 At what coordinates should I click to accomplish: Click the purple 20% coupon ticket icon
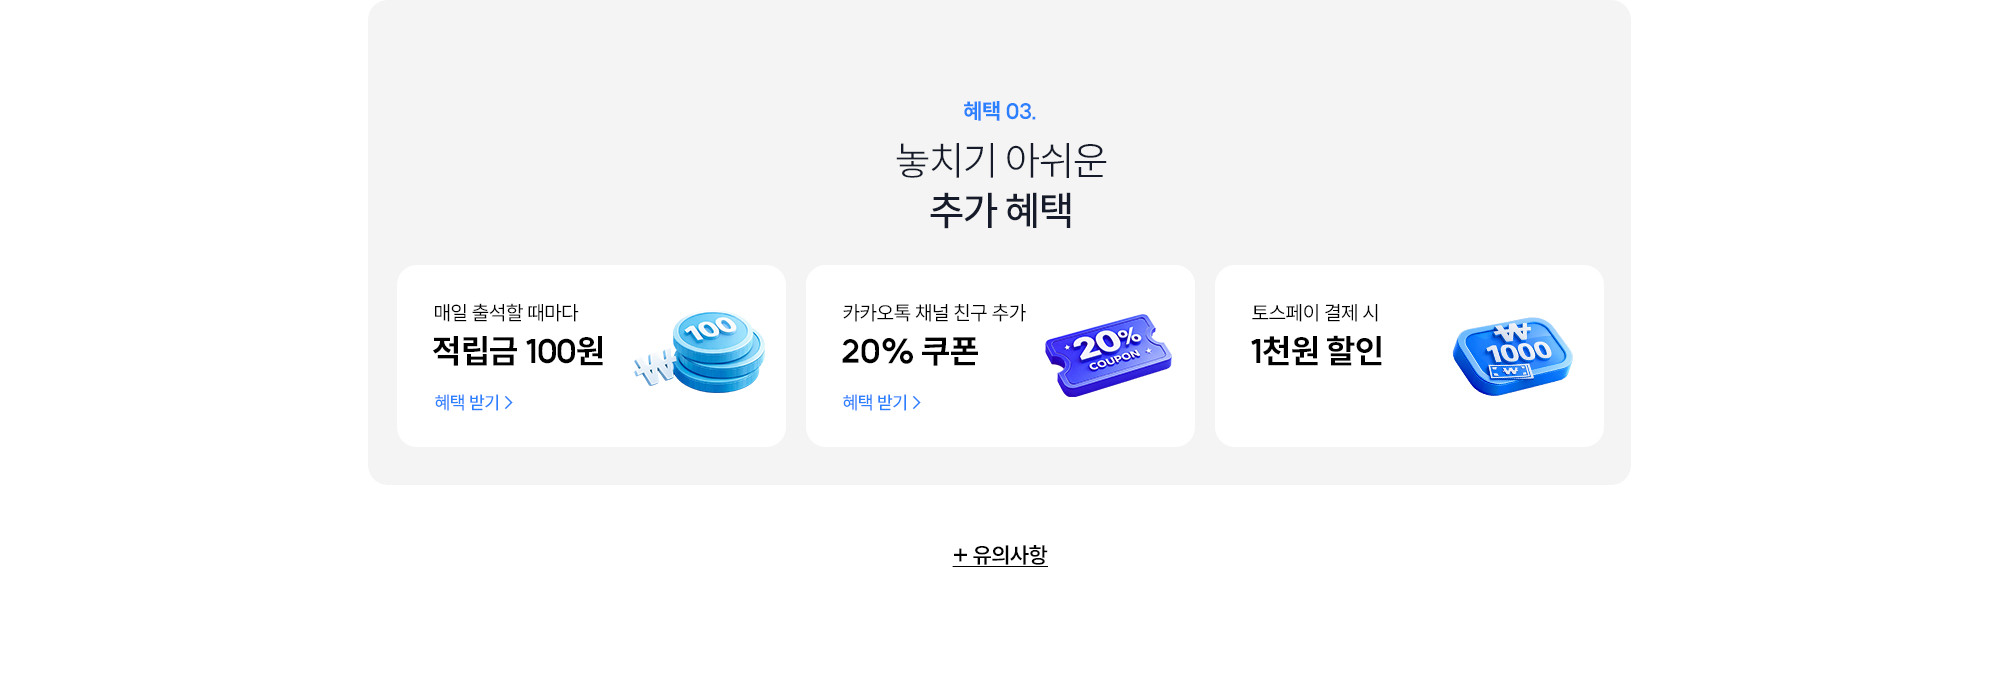coord(1108,354)
